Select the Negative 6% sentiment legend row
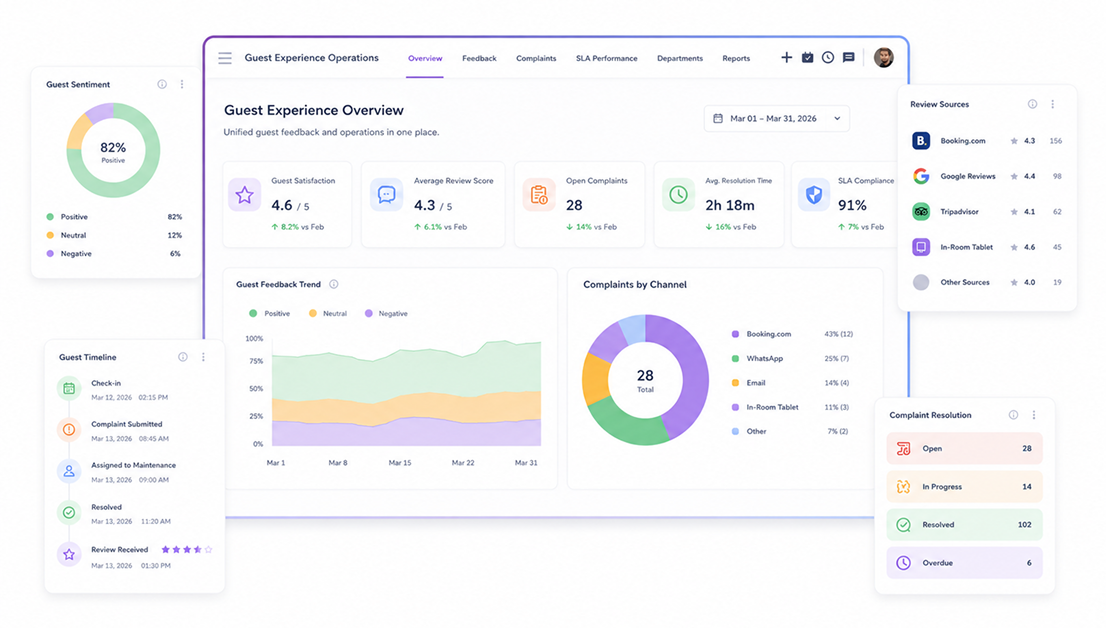This screenshot has width=1106, height=628. click(x=114, y=253)
